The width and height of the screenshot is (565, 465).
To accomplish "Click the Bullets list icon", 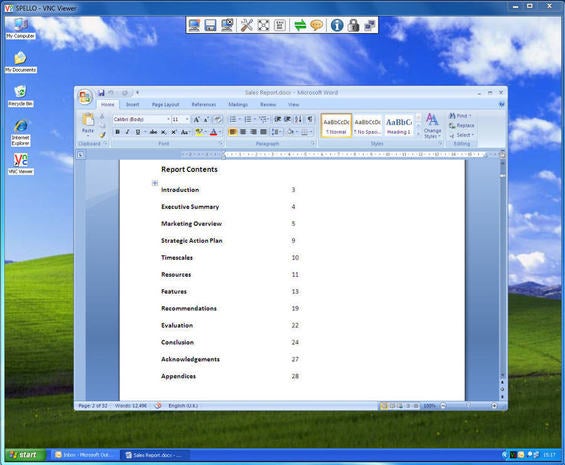I will click(233, 119).
